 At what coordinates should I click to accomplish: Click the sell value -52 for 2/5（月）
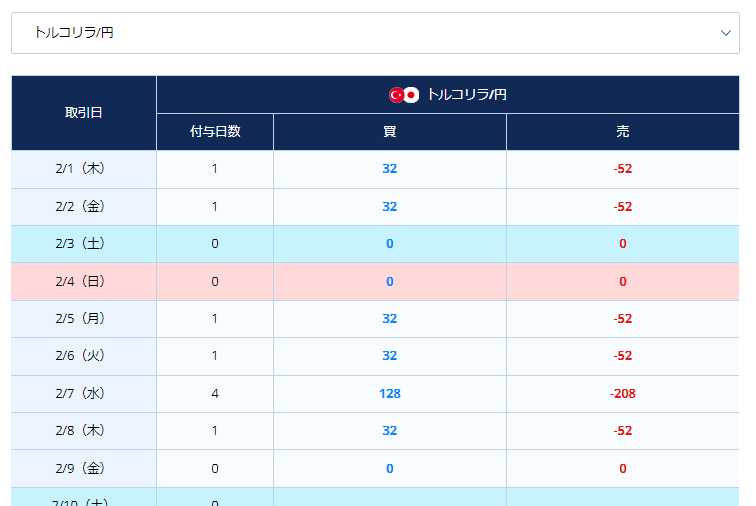[623, 319]
